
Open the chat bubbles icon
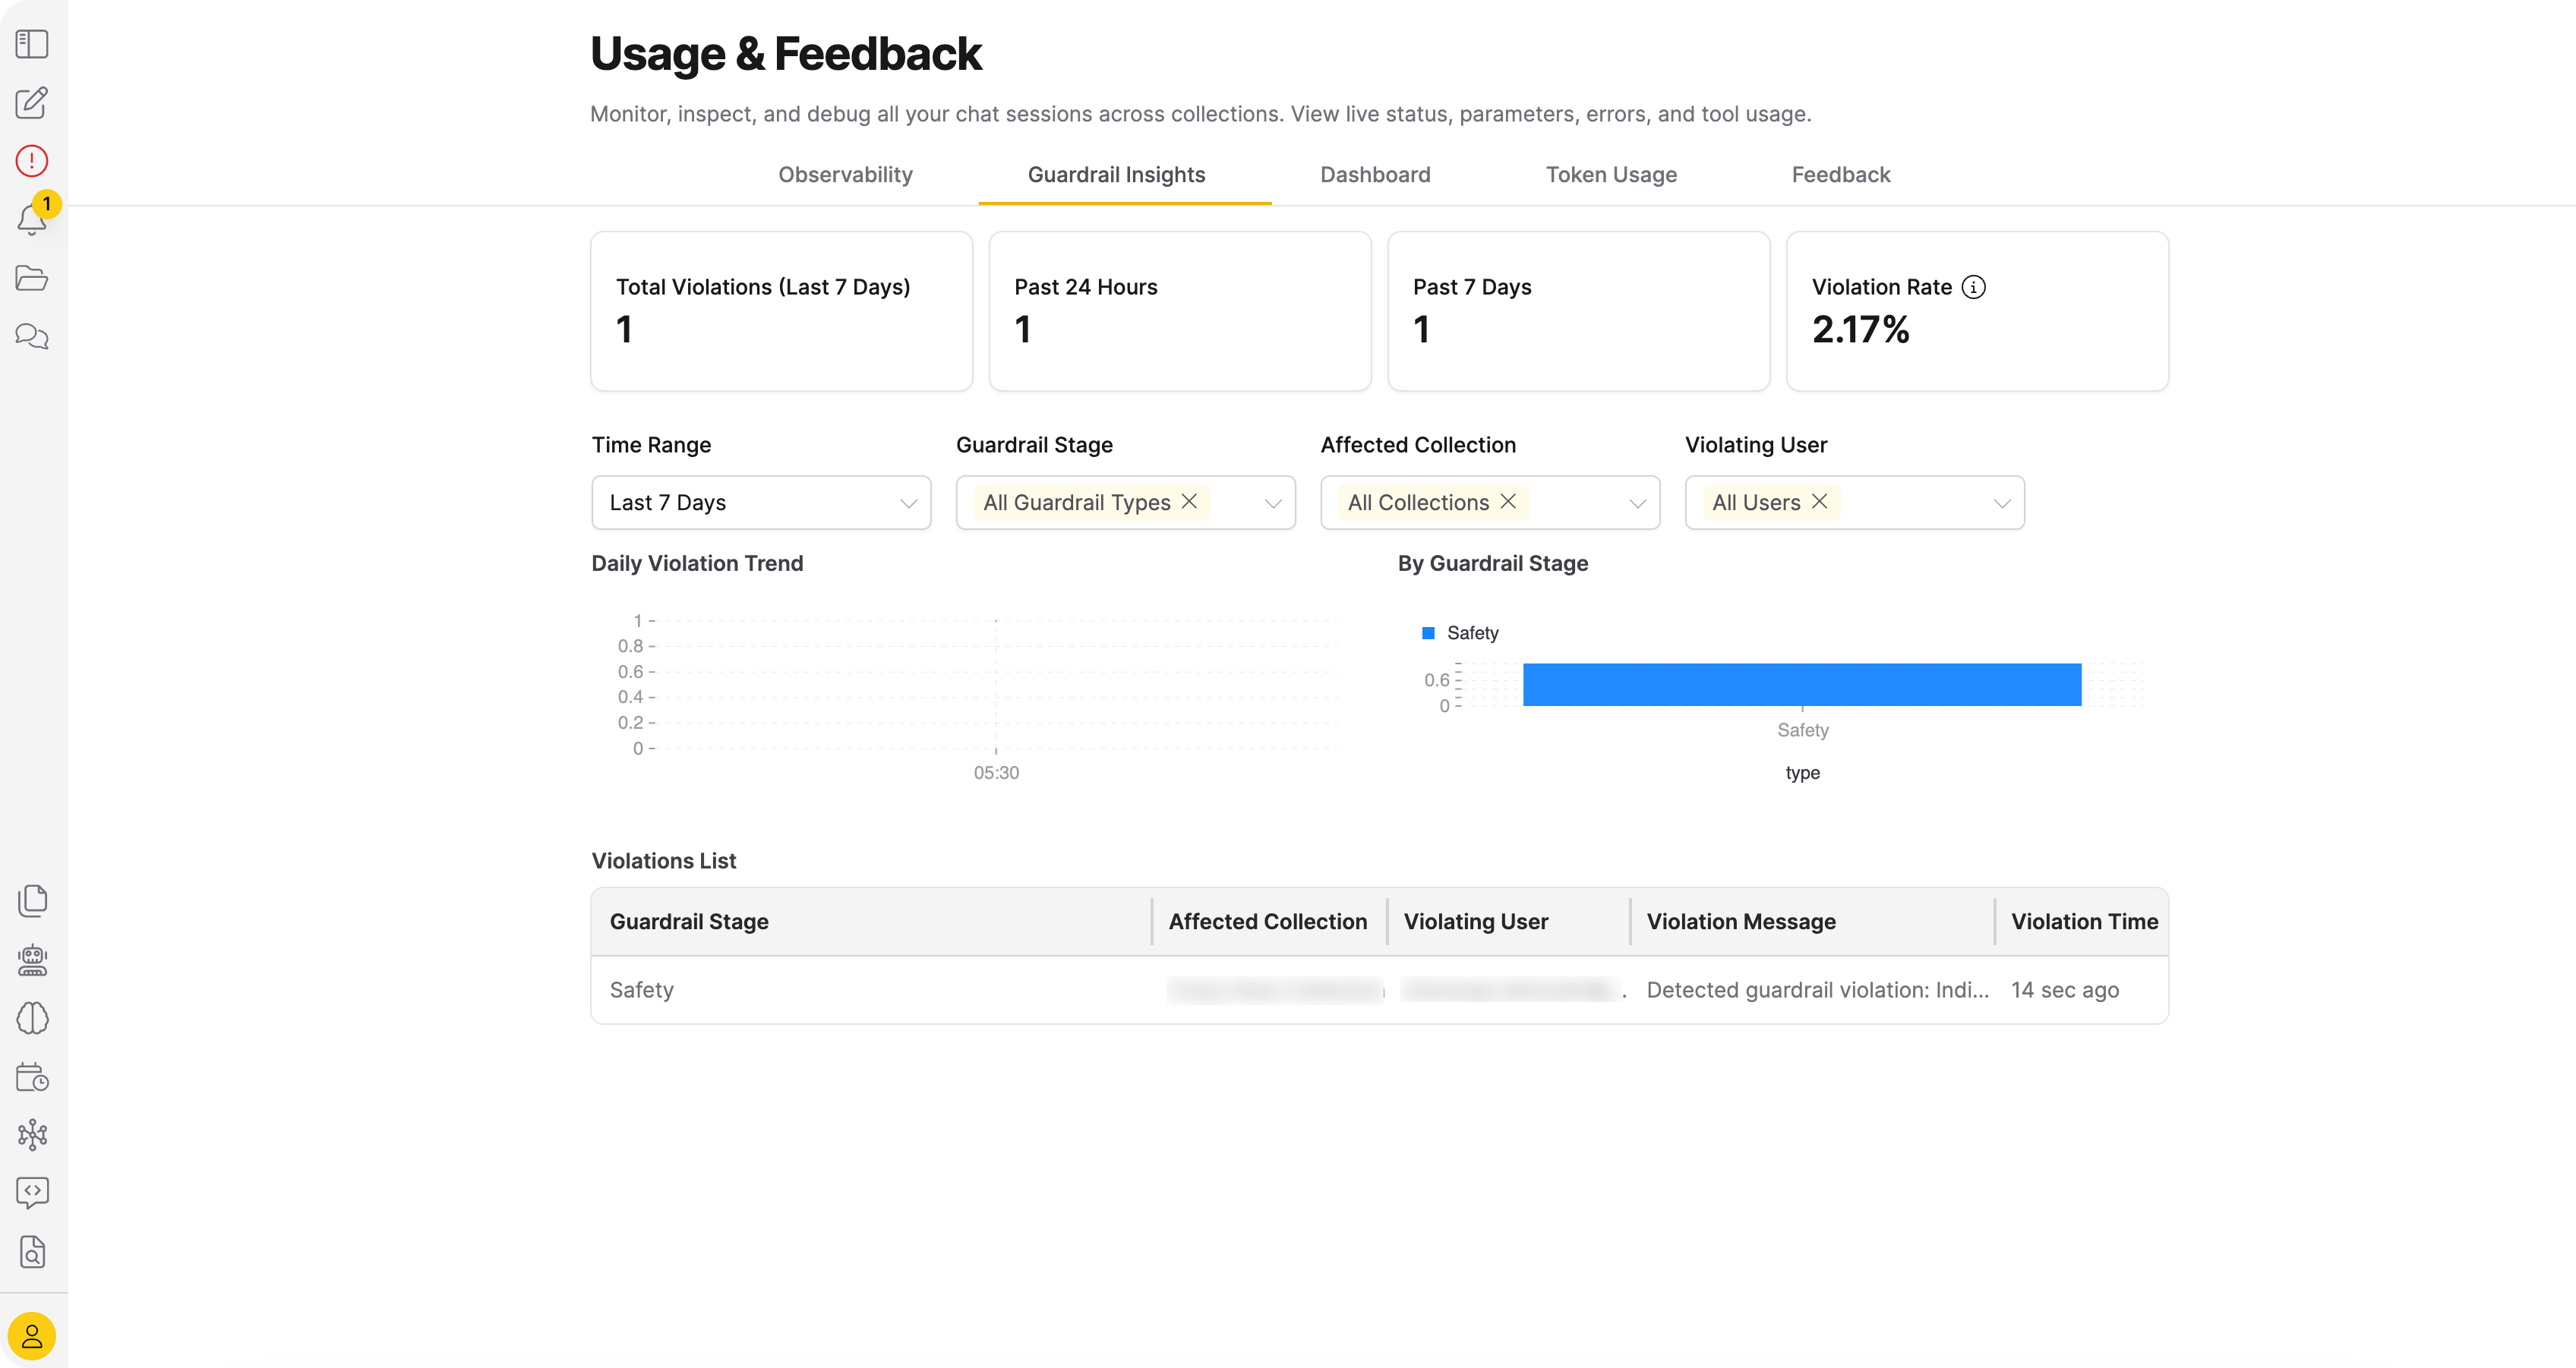pos(32,336)
